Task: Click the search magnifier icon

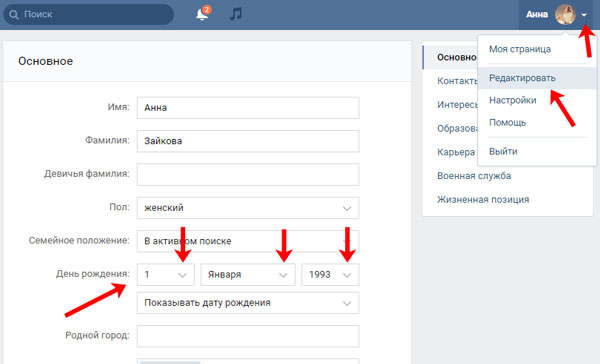Action: point(14,15)
